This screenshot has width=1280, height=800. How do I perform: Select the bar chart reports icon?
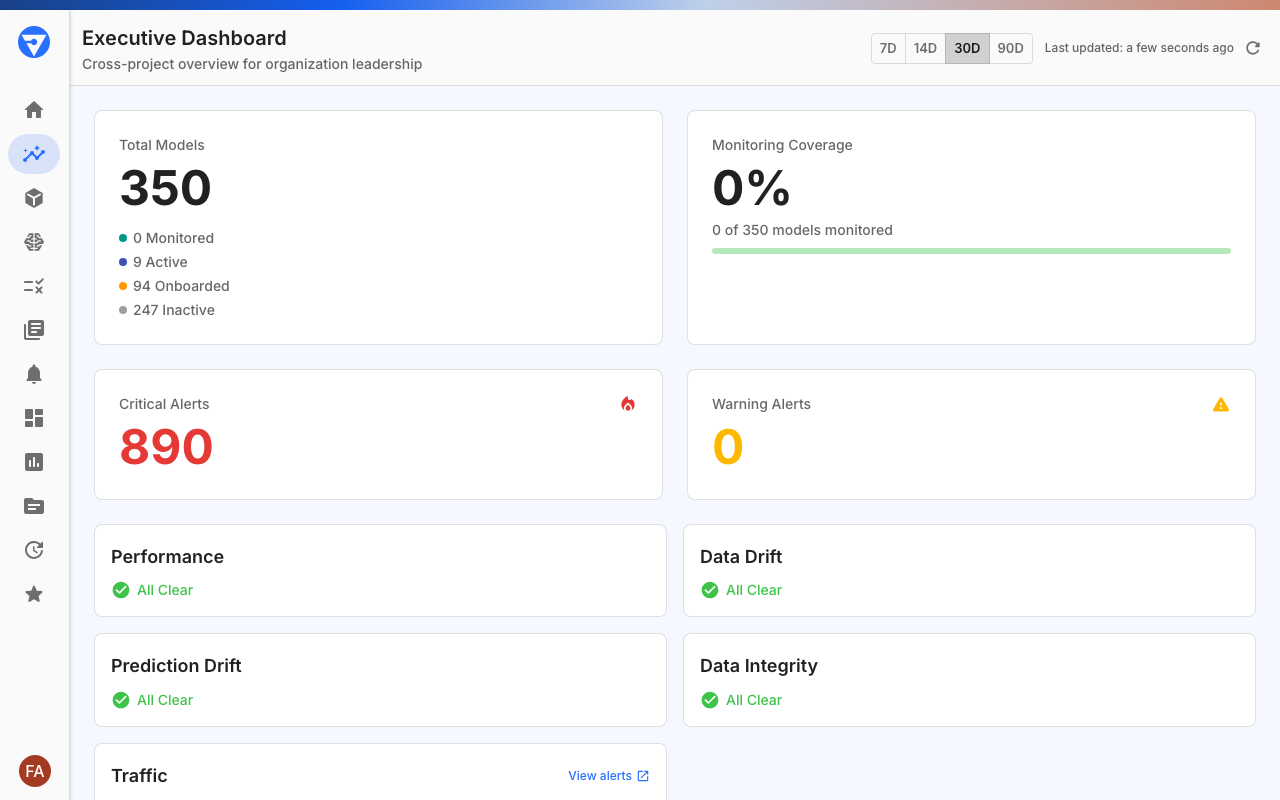pos(34,462)
